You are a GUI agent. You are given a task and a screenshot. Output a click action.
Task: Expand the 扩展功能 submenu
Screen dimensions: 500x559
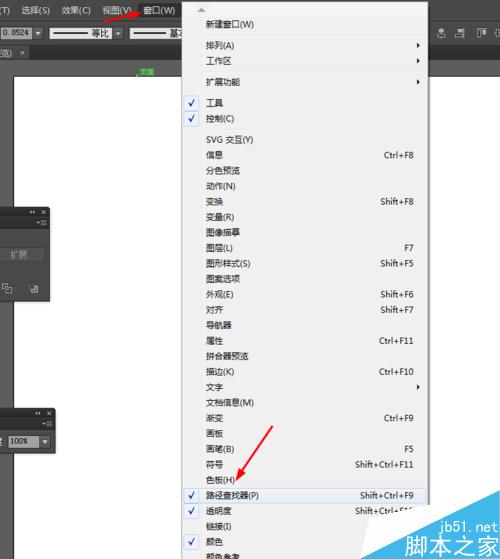305,82
